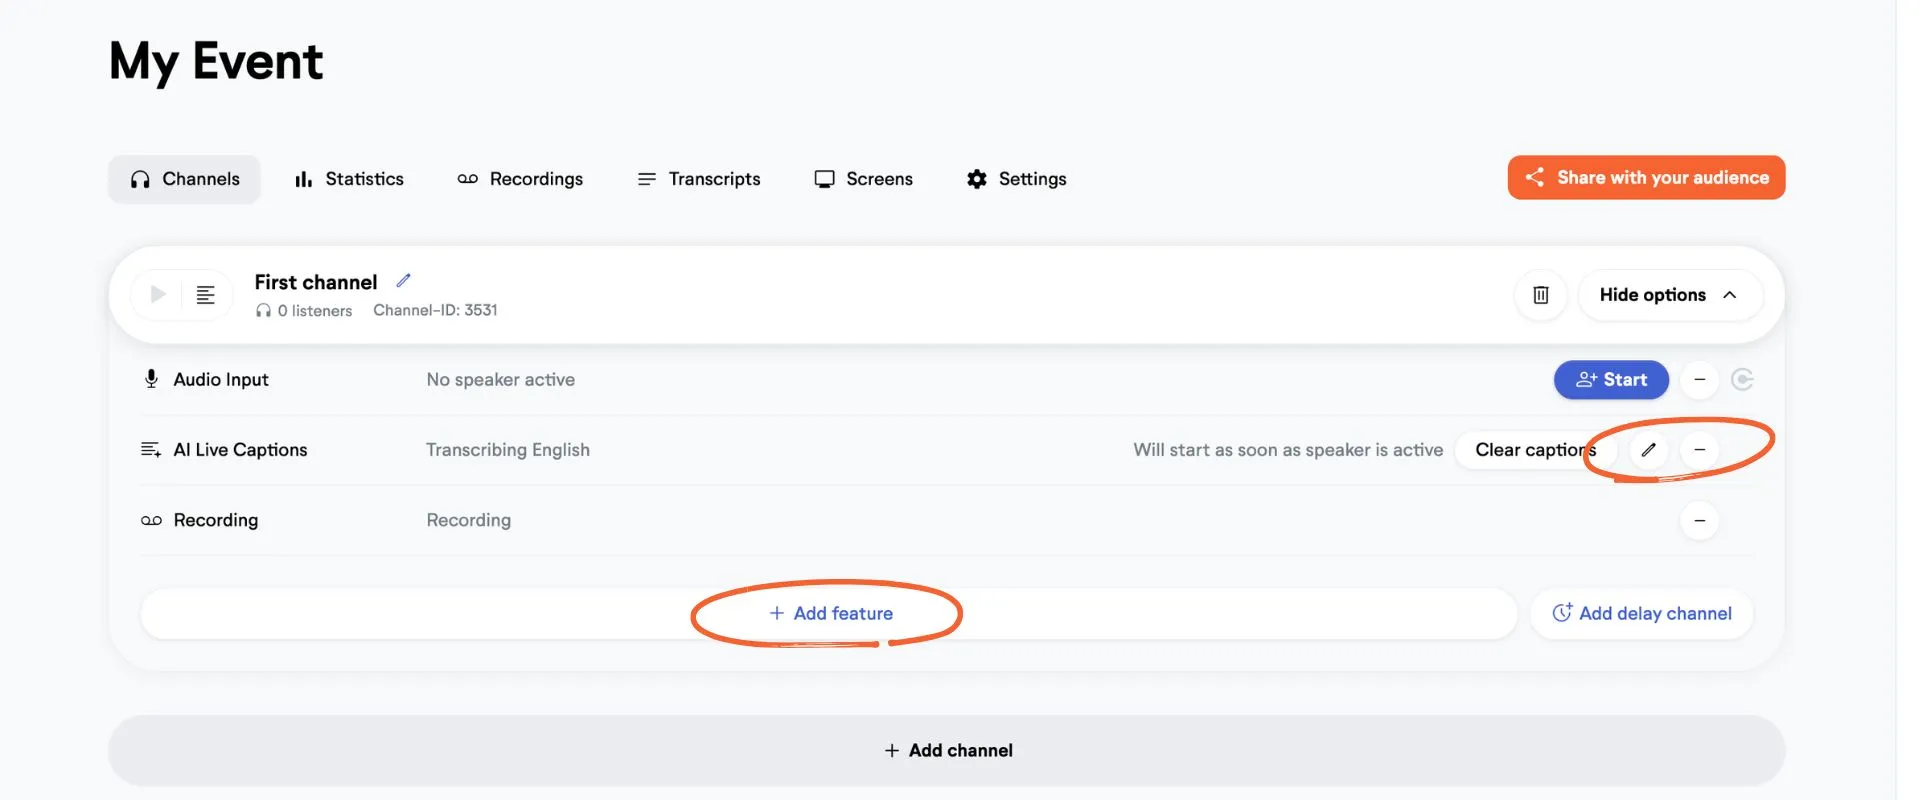This screenshot has height=800, width=1920.
Task: Open the Screens tab
Action: pyautogui.click(x=863, y=179)
